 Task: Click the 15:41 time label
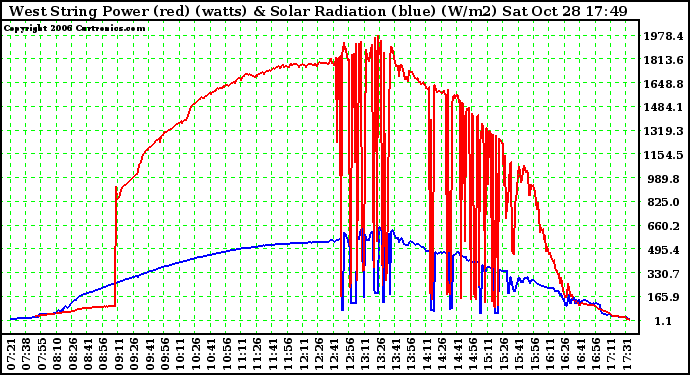click(x=520, y=354)
